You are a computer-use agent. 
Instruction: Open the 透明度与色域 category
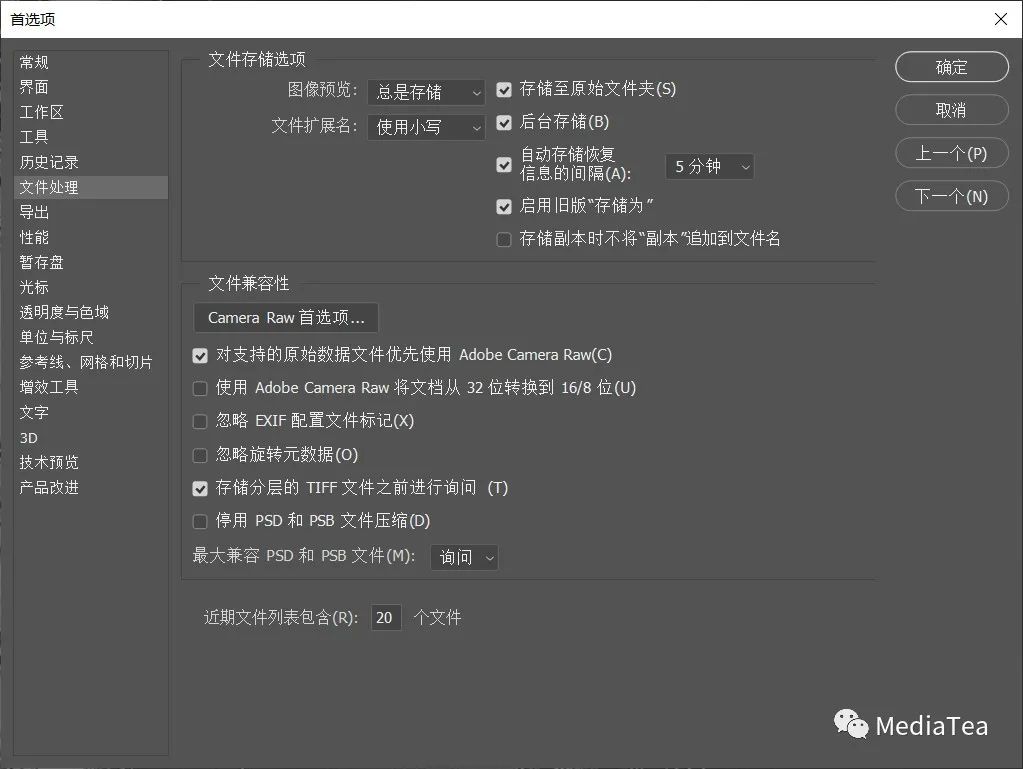point(91,312)
